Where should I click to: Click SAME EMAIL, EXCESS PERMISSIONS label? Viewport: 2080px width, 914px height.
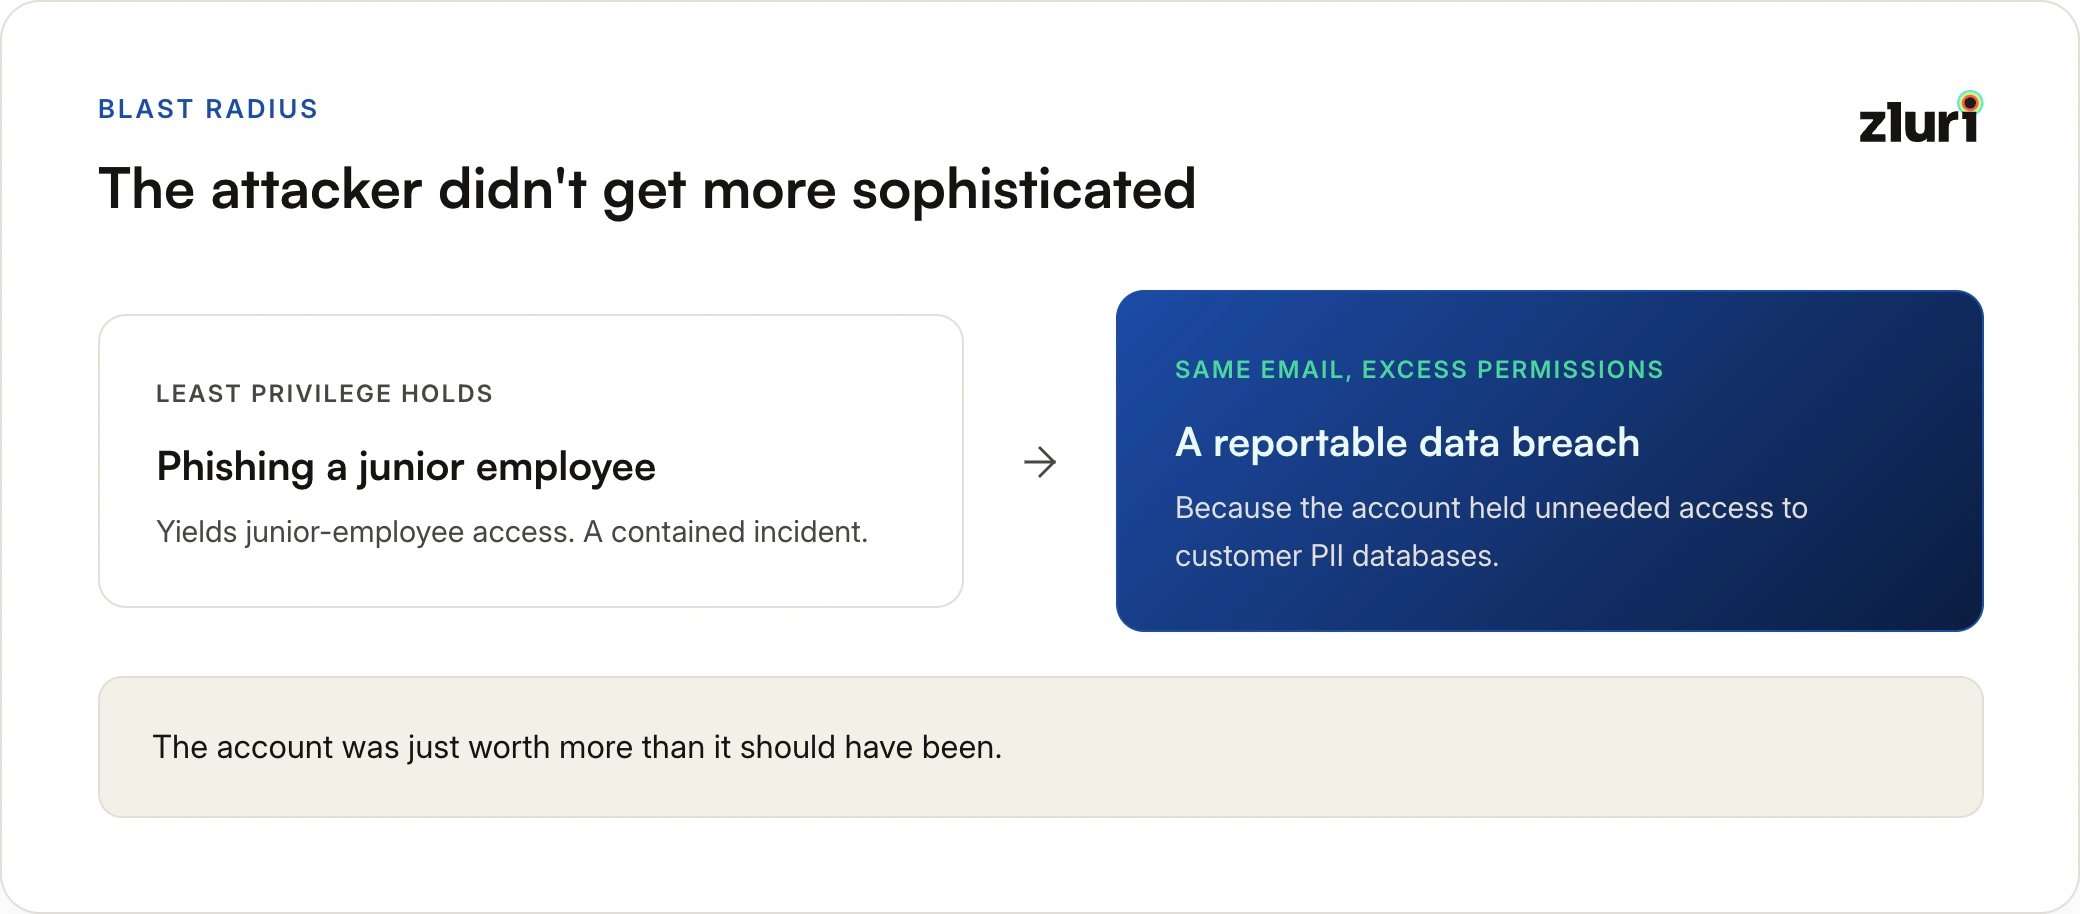1419,370
